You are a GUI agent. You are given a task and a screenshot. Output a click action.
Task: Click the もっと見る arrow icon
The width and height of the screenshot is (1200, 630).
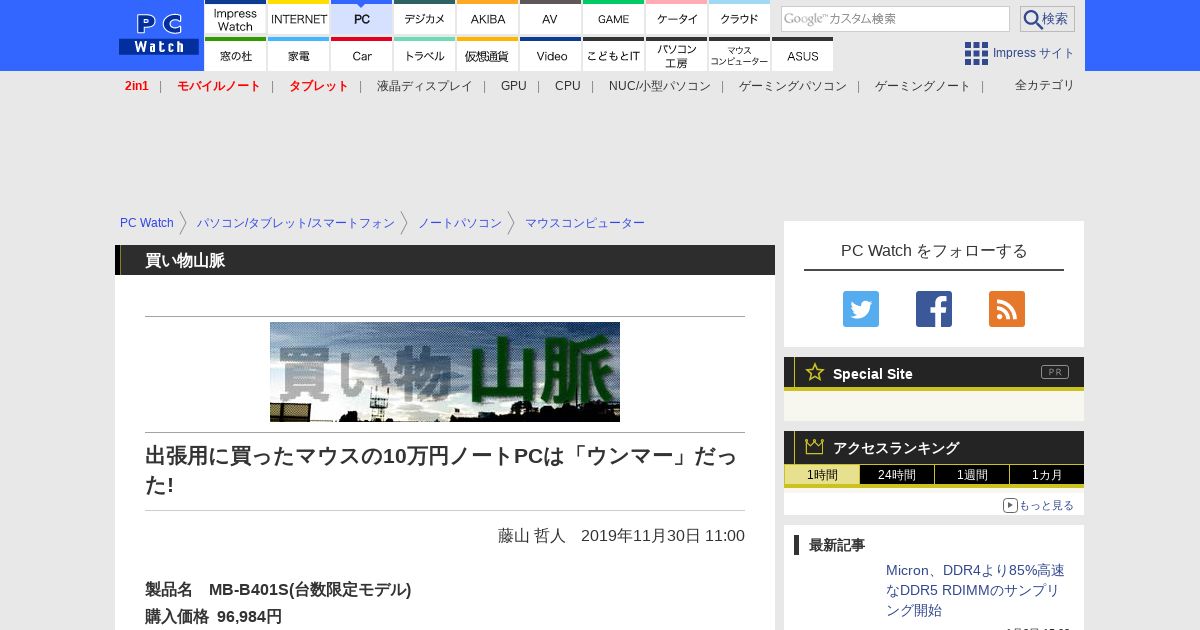1010,505
